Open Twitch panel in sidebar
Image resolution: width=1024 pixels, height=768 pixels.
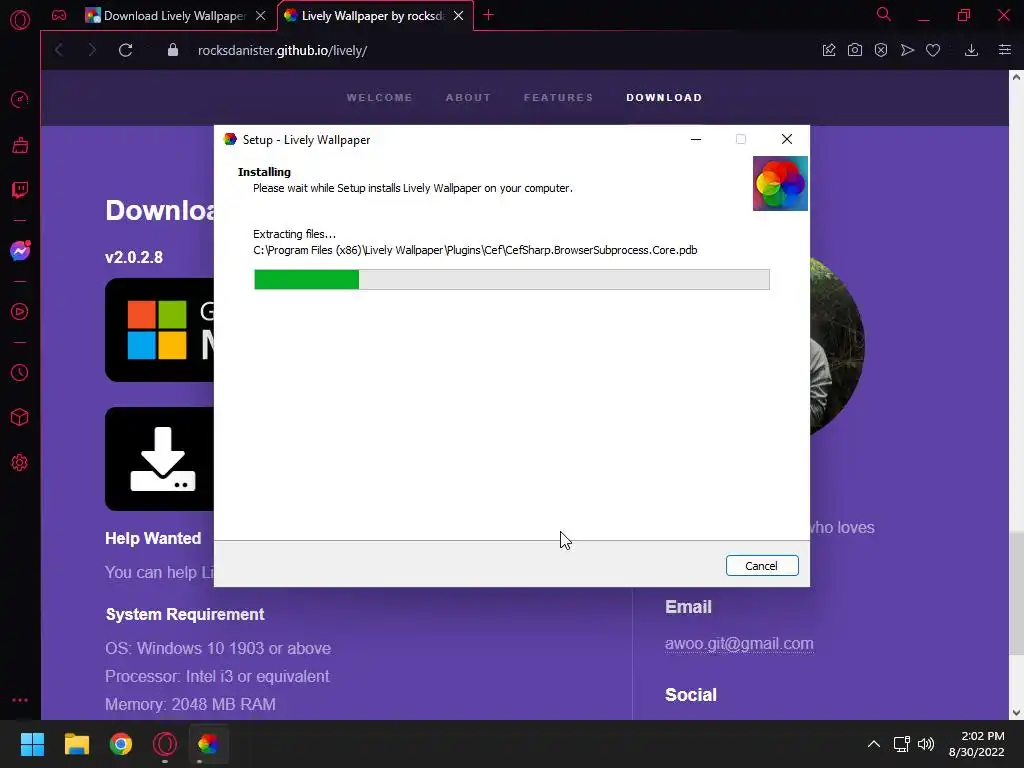coord(20,190)
